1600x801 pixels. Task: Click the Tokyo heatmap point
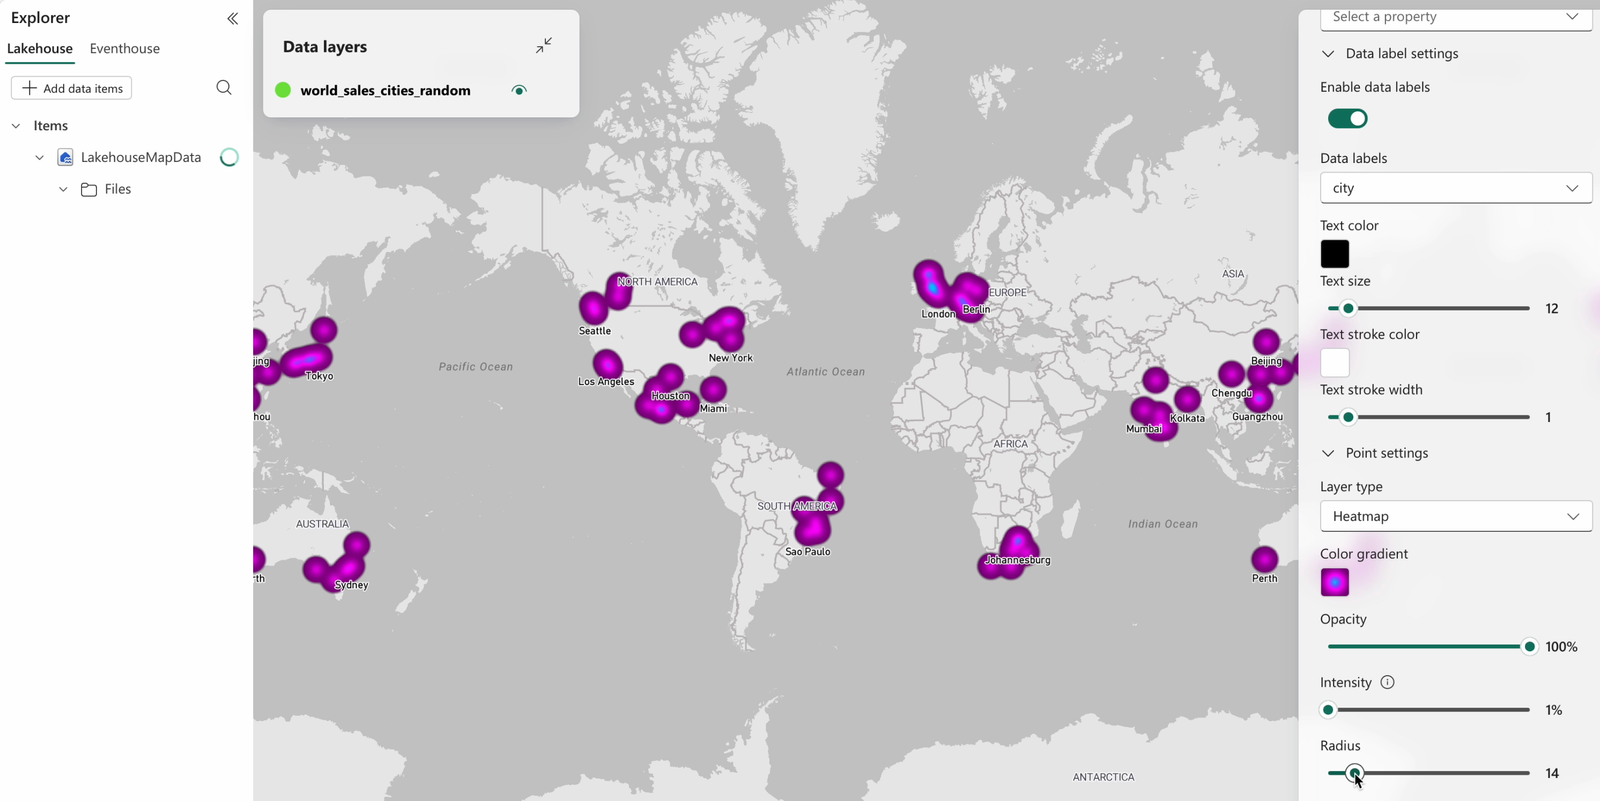(308, 360)
